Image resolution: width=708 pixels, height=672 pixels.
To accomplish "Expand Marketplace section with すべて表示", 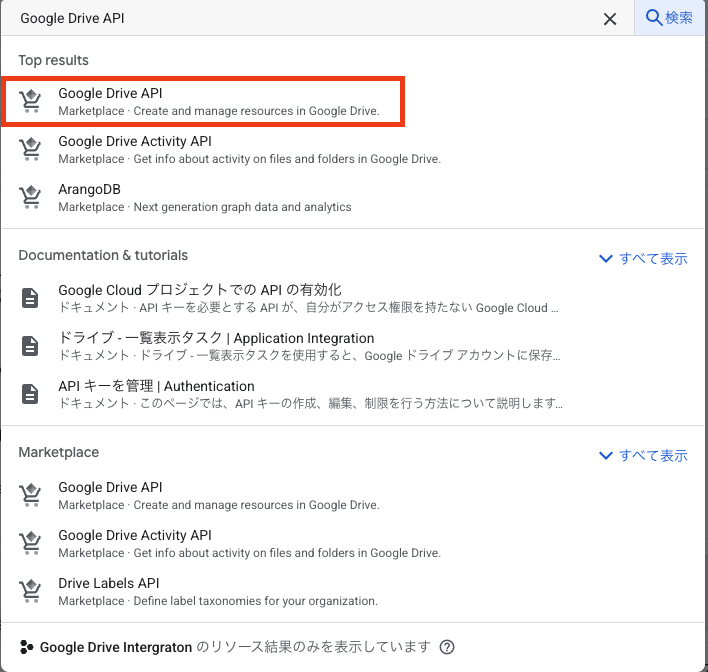I will pyautogui.click(x=643, y=455).
